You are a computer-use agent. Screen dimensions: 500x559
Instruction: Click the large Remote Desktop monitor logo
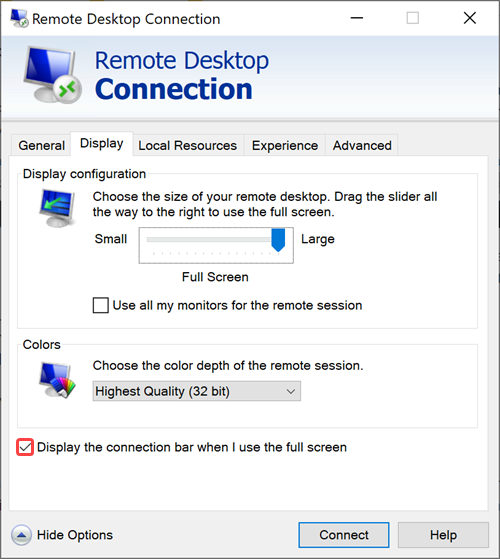point(53,75)
